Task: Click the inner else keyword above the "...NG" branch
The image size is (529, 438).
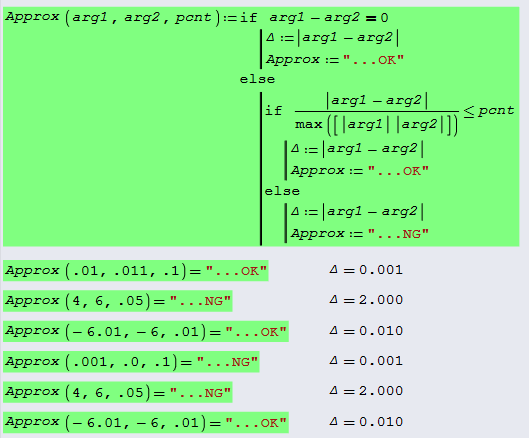Action: (x=282, y=191)
